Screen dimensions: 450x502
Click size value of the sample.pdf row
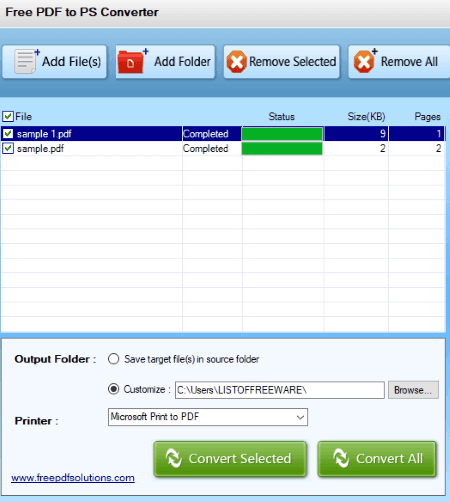383,148
